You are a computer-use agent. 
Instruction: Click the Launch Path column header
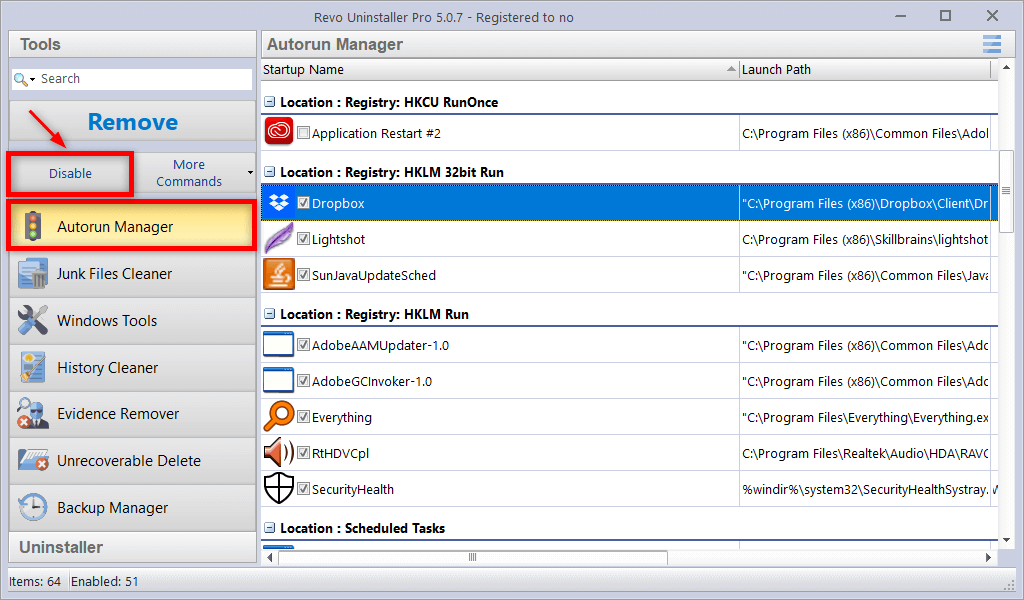865,69
